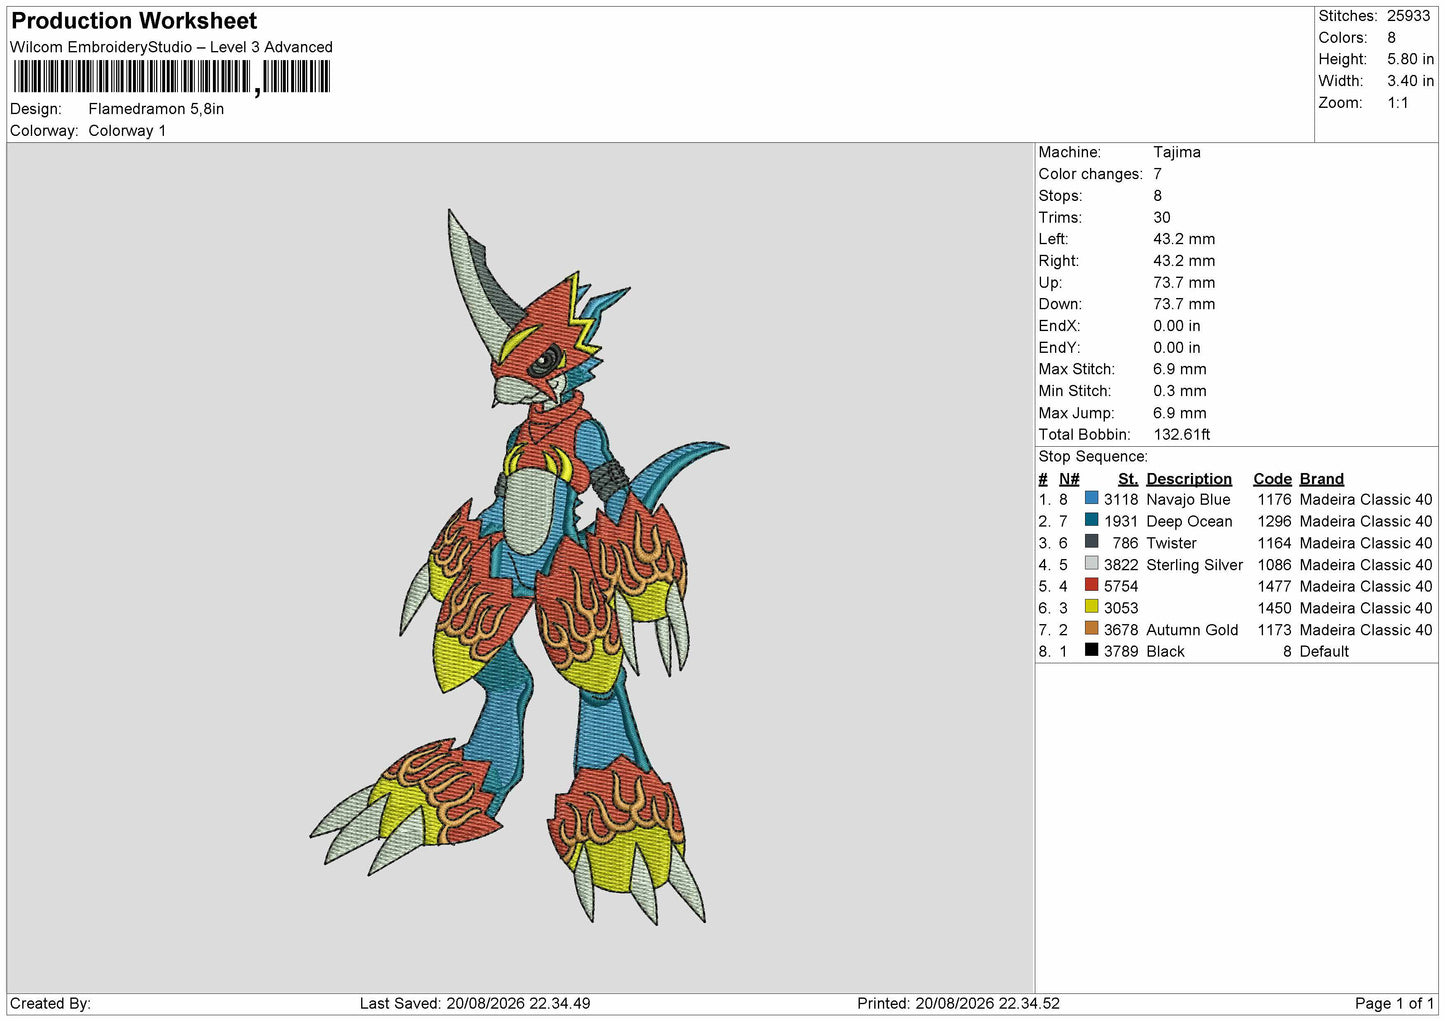Click 'Sterling Silver' description text
The width and height of the screenshot is (1445, 1021).
[1194, 565]
